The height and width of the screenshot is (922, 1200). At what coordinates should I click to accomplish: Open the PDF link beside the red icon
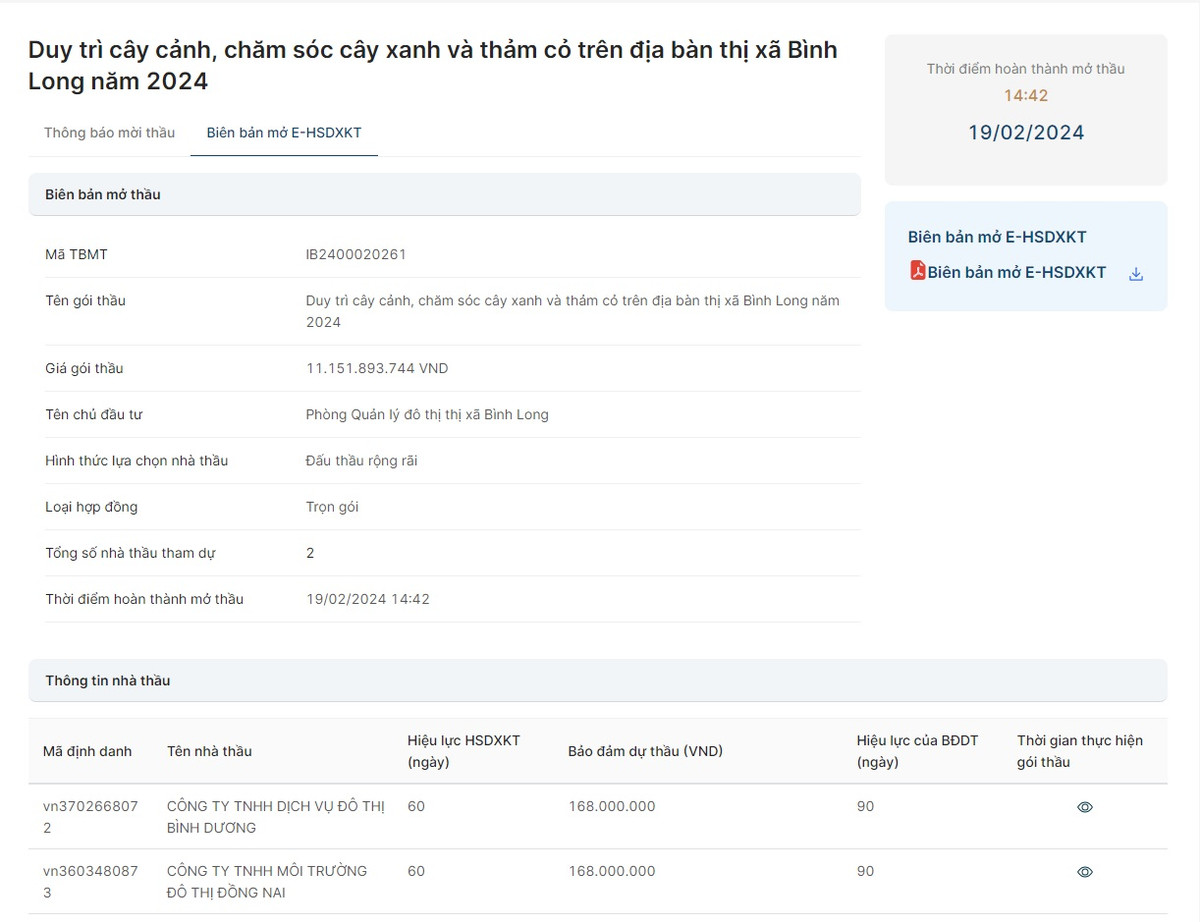point(1016,272)
